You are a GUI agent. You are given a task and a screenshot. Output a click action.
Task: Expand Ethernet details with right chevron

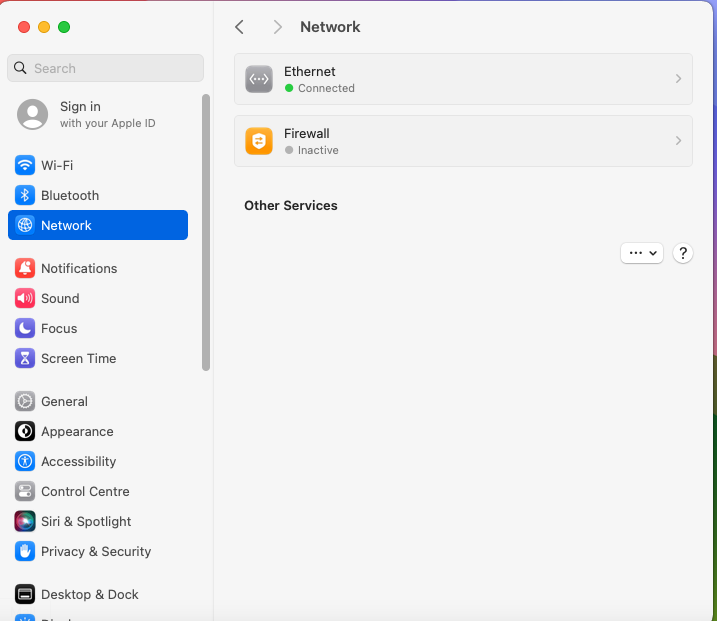pos(678,79)
